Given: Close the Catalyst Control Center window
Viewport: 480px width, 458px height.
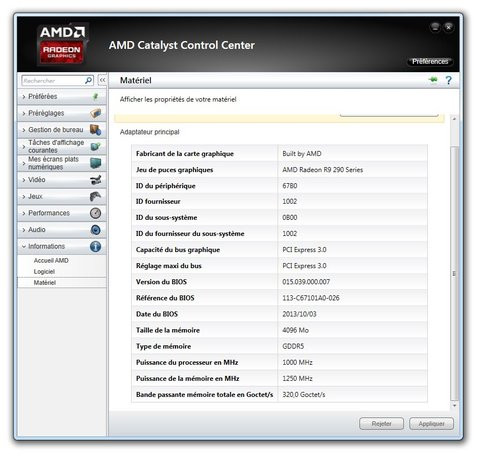Looking at the screenshot, I should point(449,27).
